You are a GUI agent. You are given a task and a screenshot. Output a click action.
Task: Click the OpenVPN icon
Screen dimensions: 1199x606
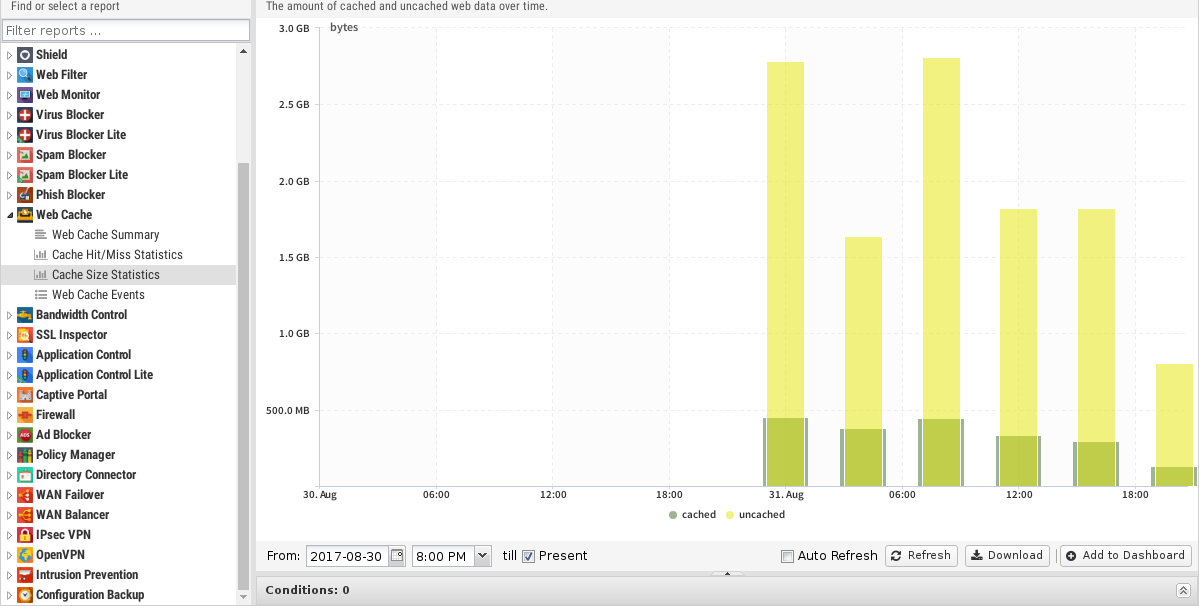[x=25, y=555]
